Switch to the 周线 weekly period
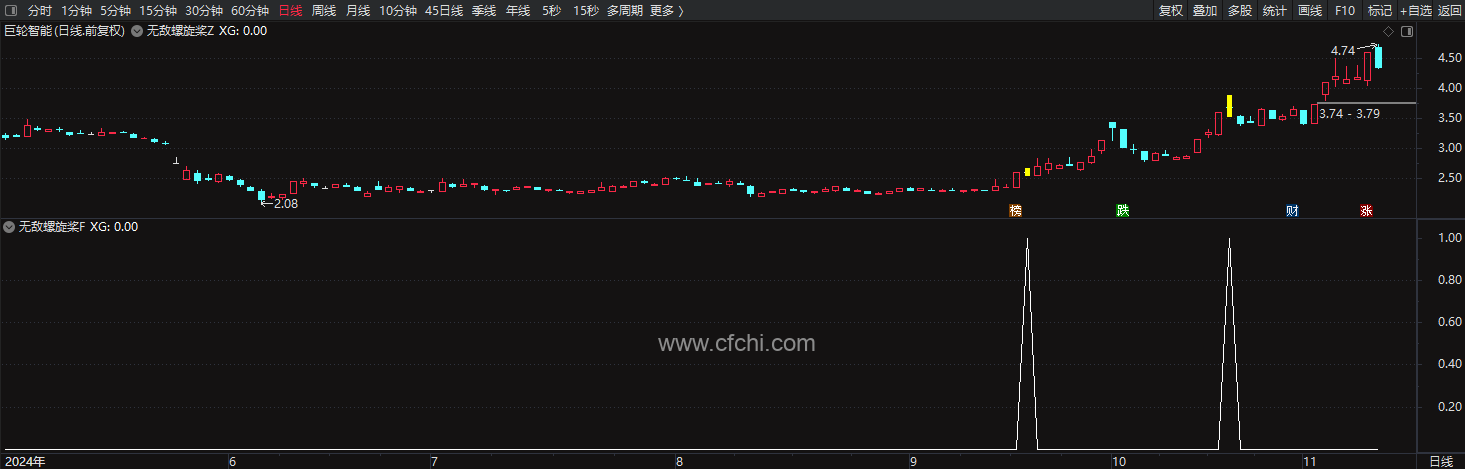Screen dimensions: 1465x469 (324, 11)
